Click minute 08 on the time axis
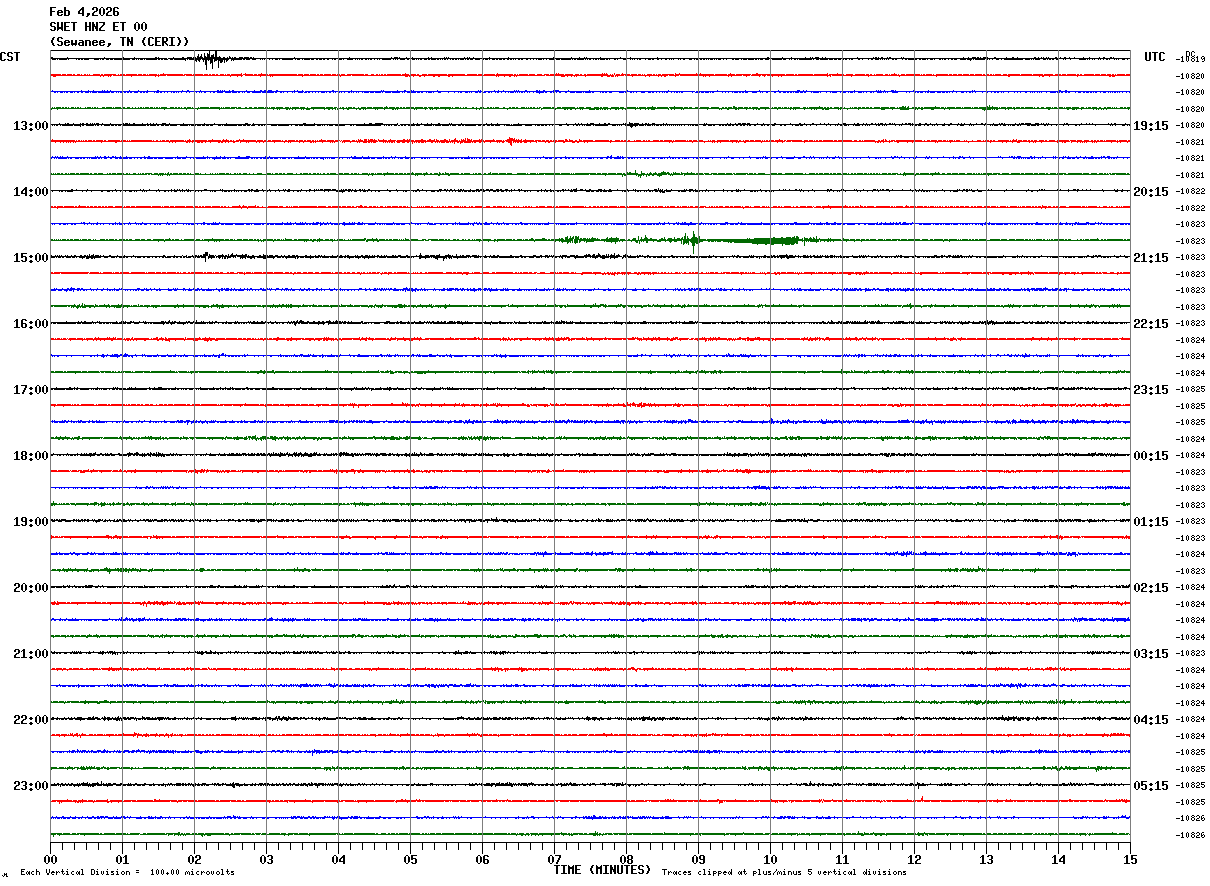The image size is (1210, 886). click(x=626, y=859)
